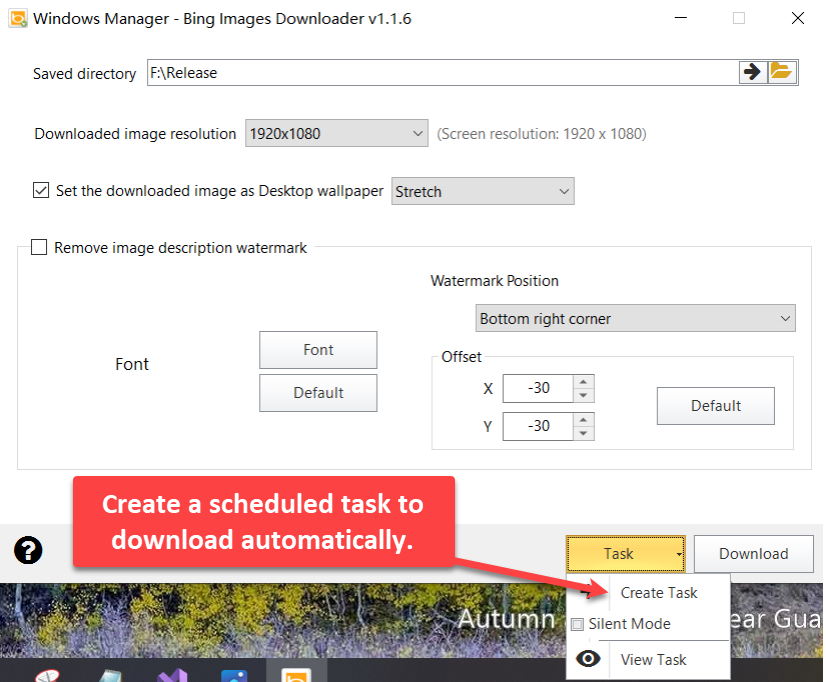Increase the X offset with up arrow
This screenshot has height=682, width=826.
pos(583,382)
